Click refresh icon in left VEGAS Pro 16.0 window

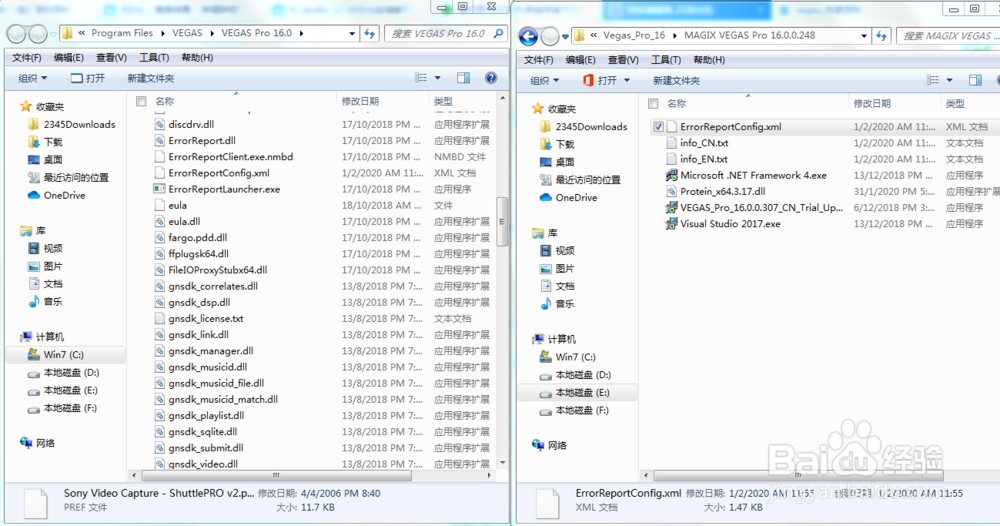pos(370,34)
